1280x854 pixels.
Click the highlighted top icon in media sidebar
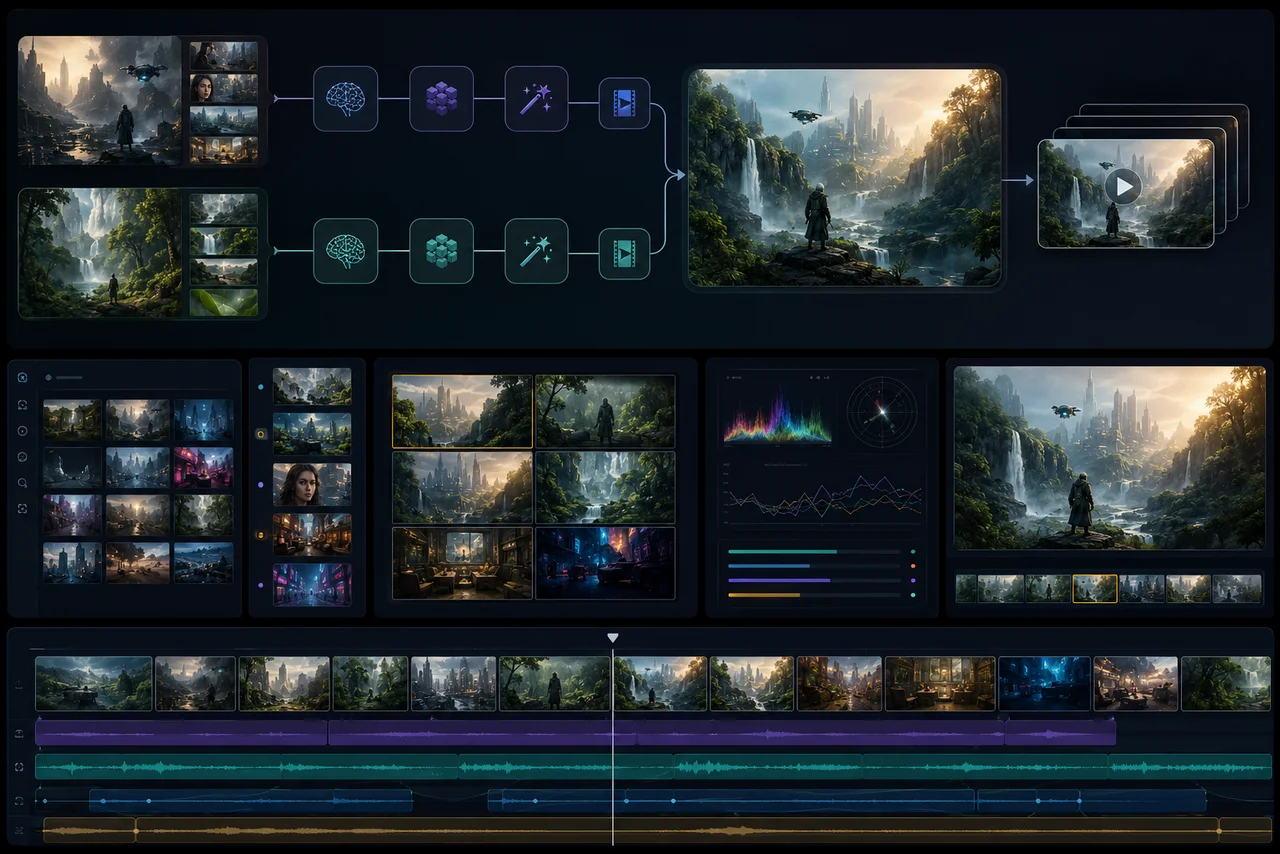(23, 378)
